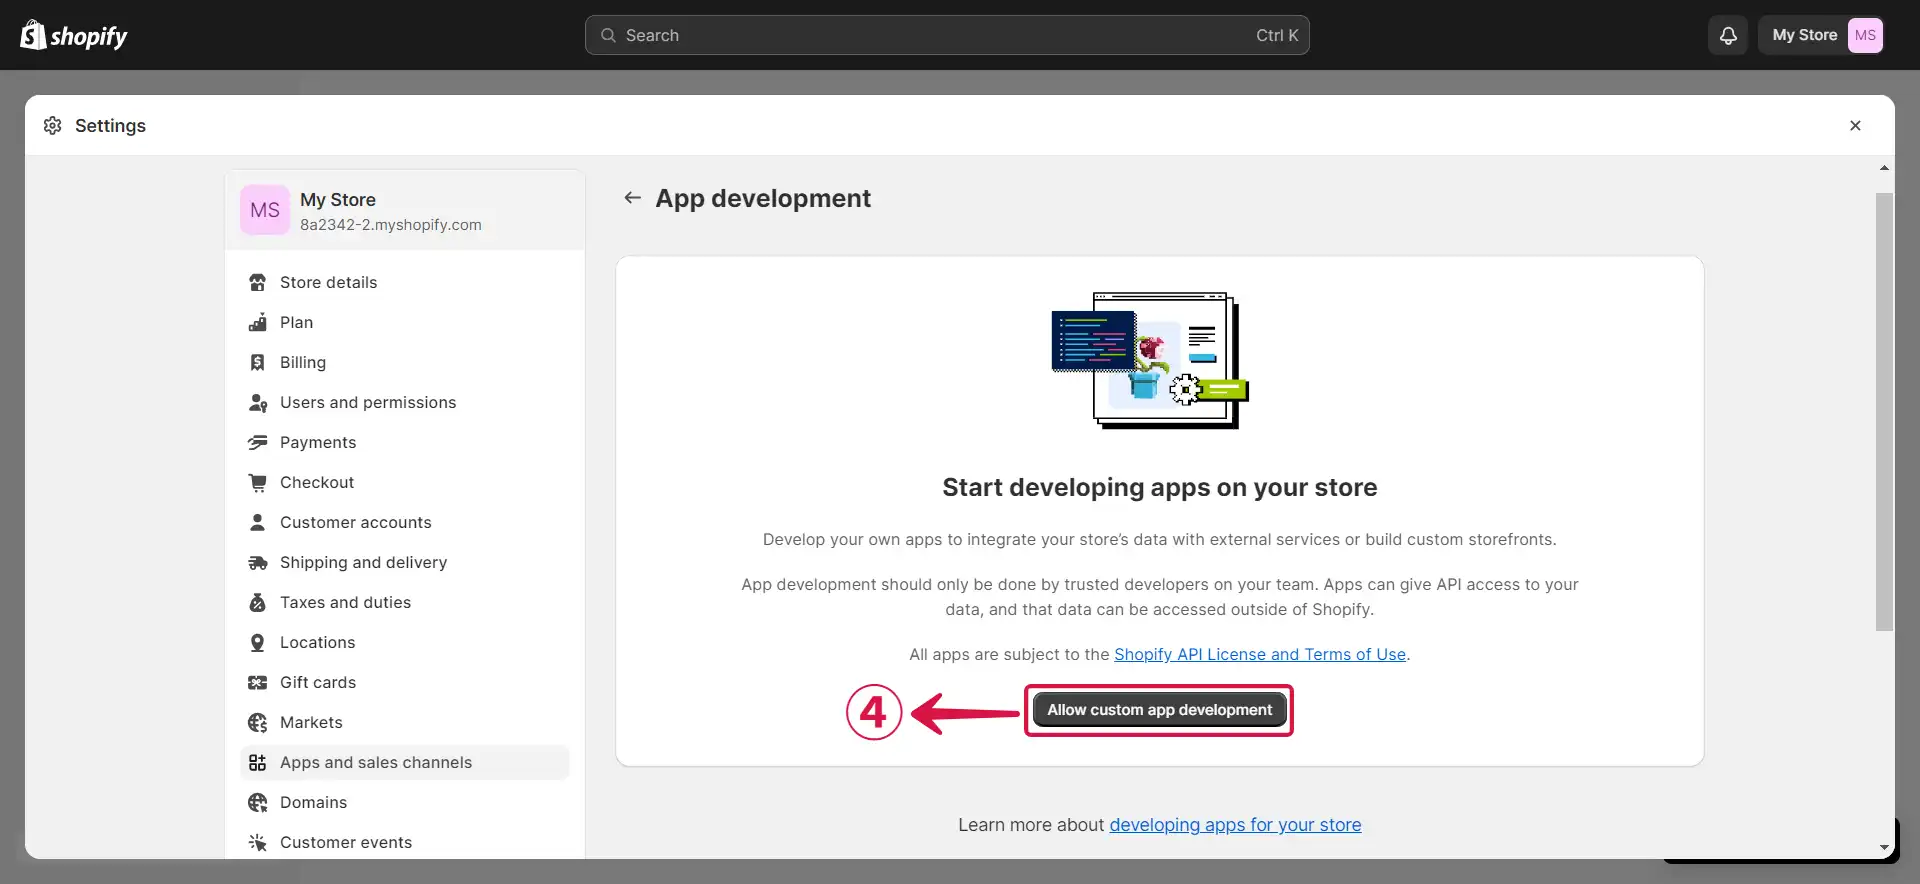Open Checkout settings
The width and height of the screenshot is (1920, 884).
(x=405, y=482)
